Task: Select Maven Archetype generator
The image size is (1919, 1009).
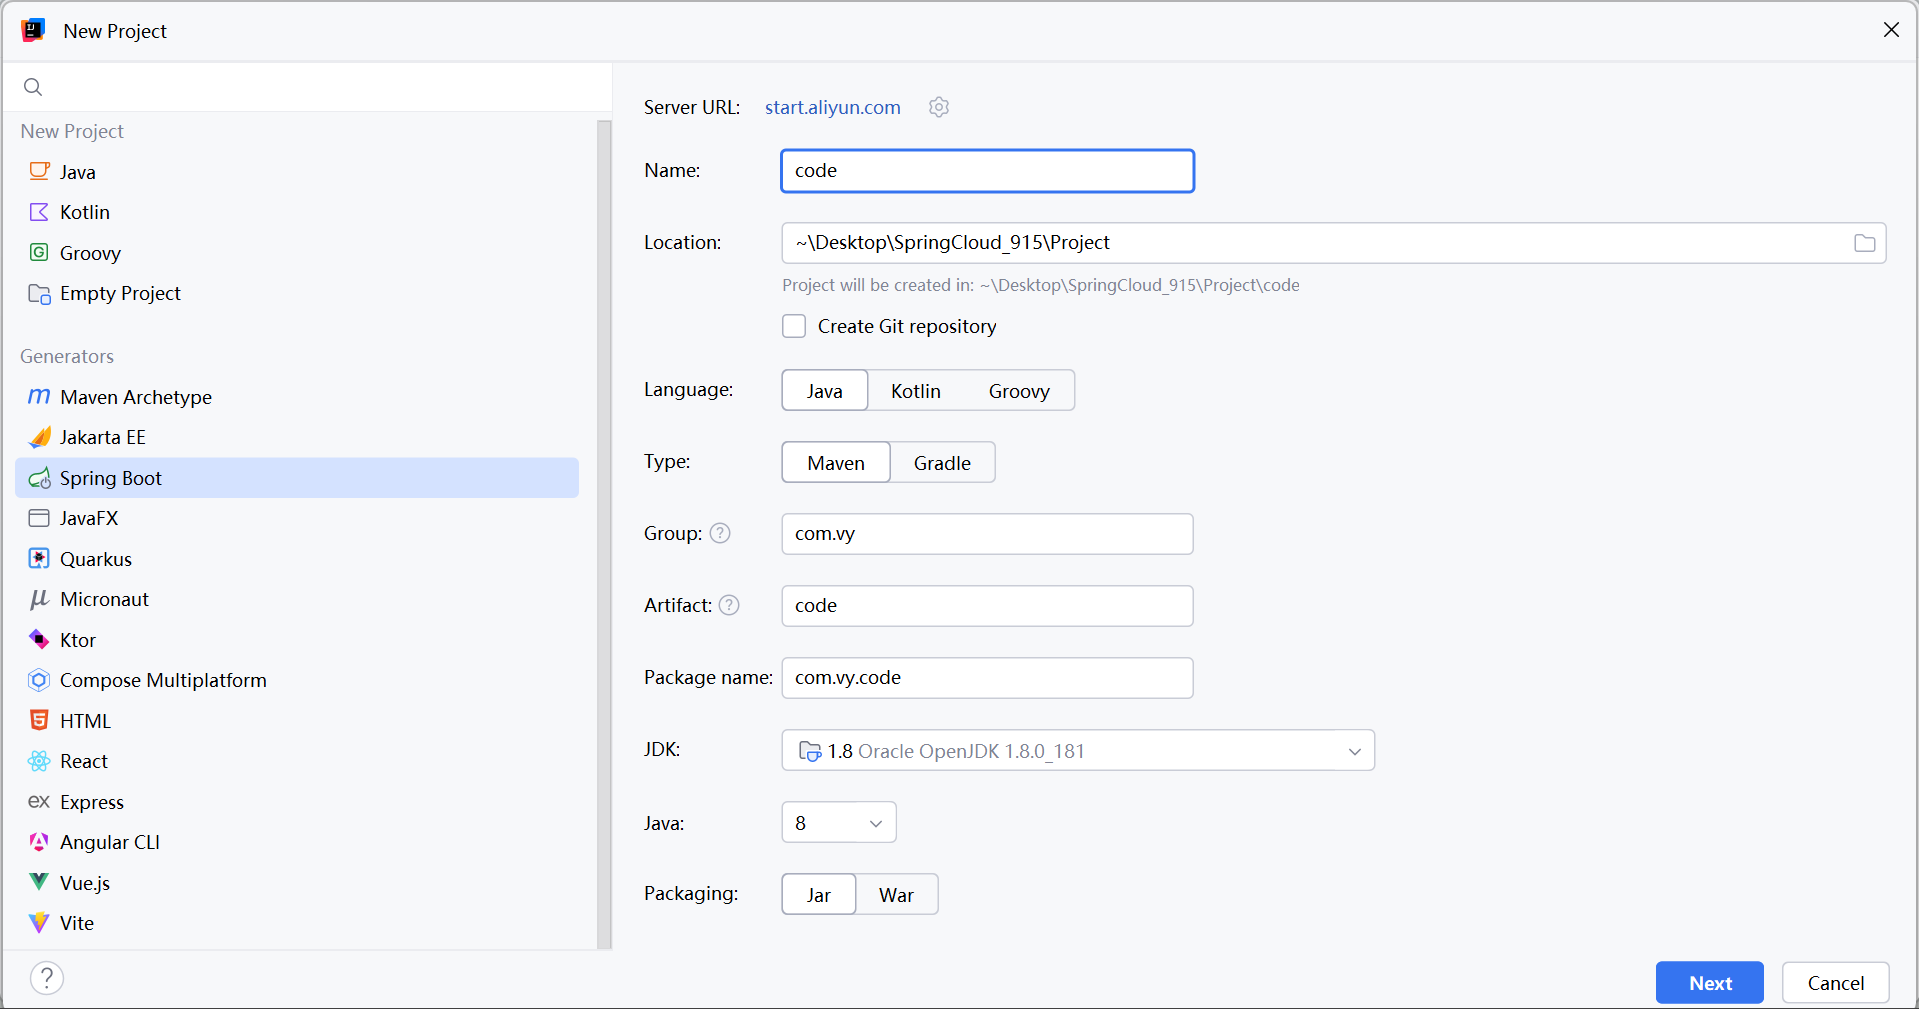Action: click(298, 397)
